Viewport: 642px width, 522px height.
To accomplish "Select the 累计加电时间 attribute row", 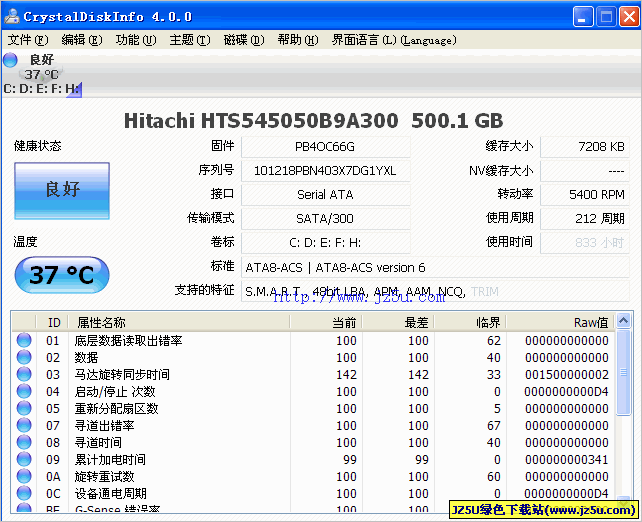I will point(313,459).
